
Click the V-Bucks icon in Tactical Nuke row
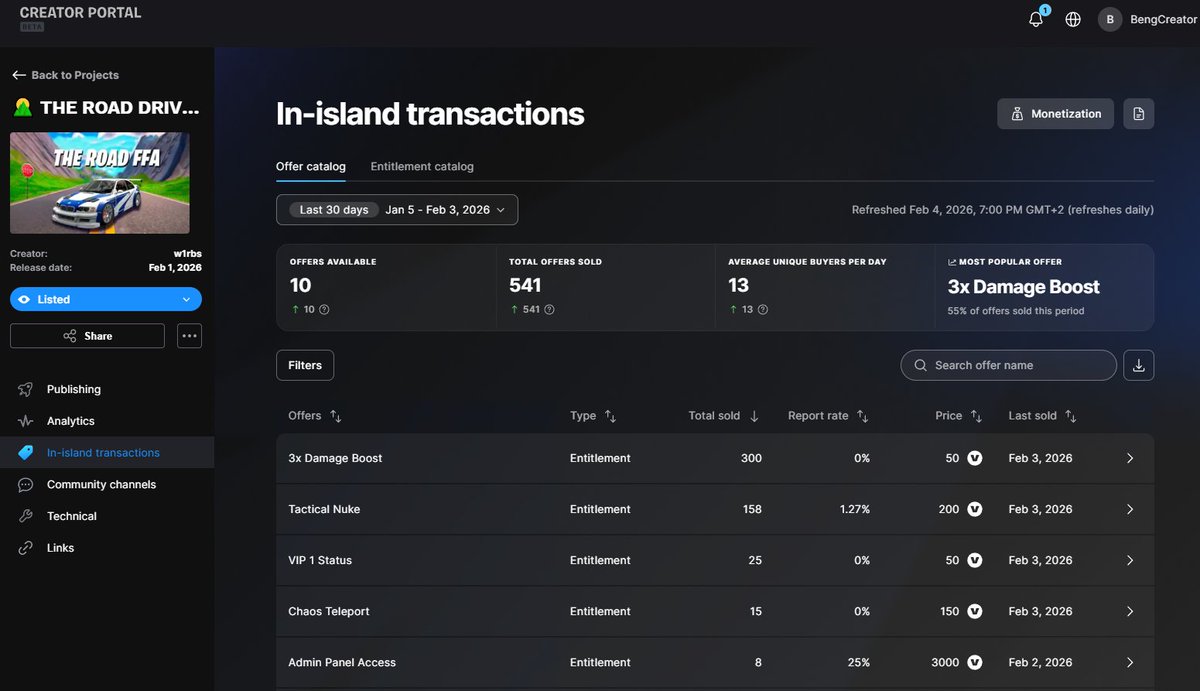975,509
